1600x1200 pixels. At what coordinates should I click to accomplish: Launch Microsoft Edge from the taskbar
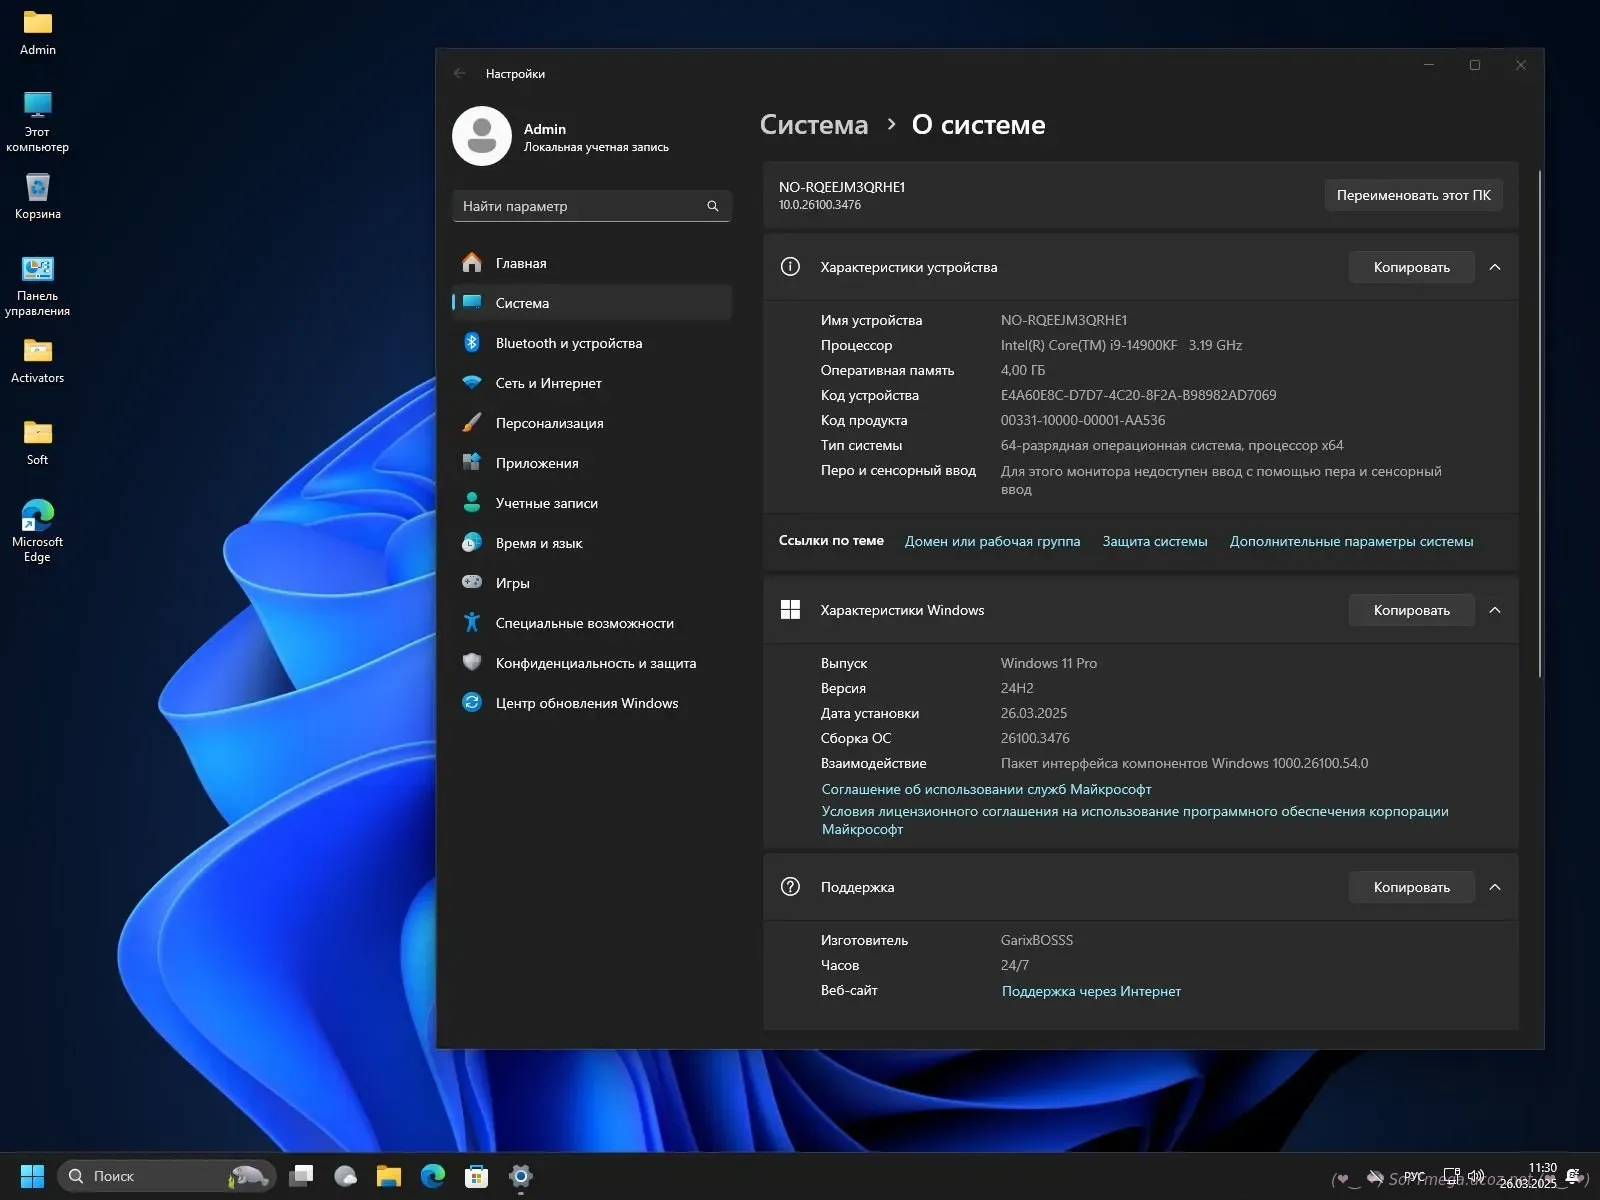pos(433,1176)
